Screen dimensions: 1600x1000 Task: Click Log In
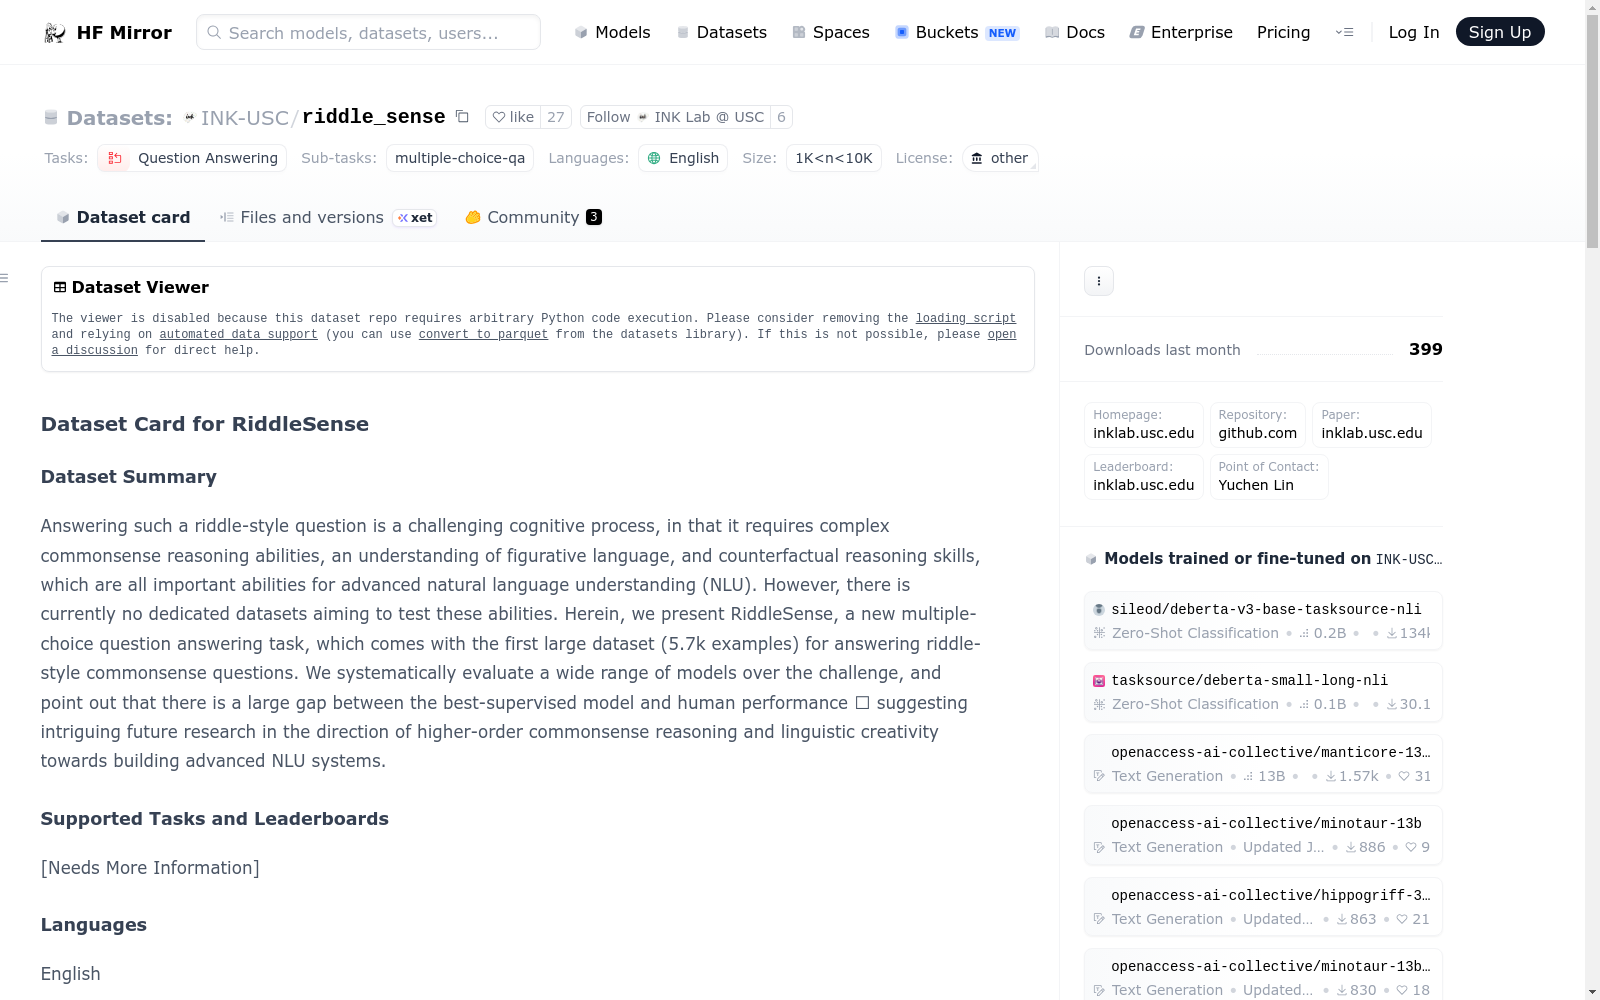1414,32
